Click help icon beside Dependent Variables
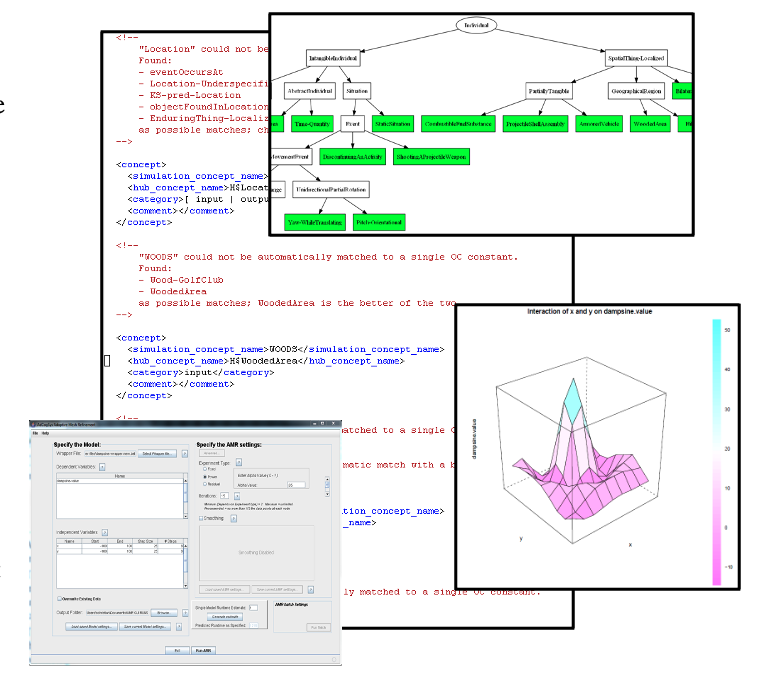Image resolution: width=764 pixels, height=687 pixels. pos(102,466)
